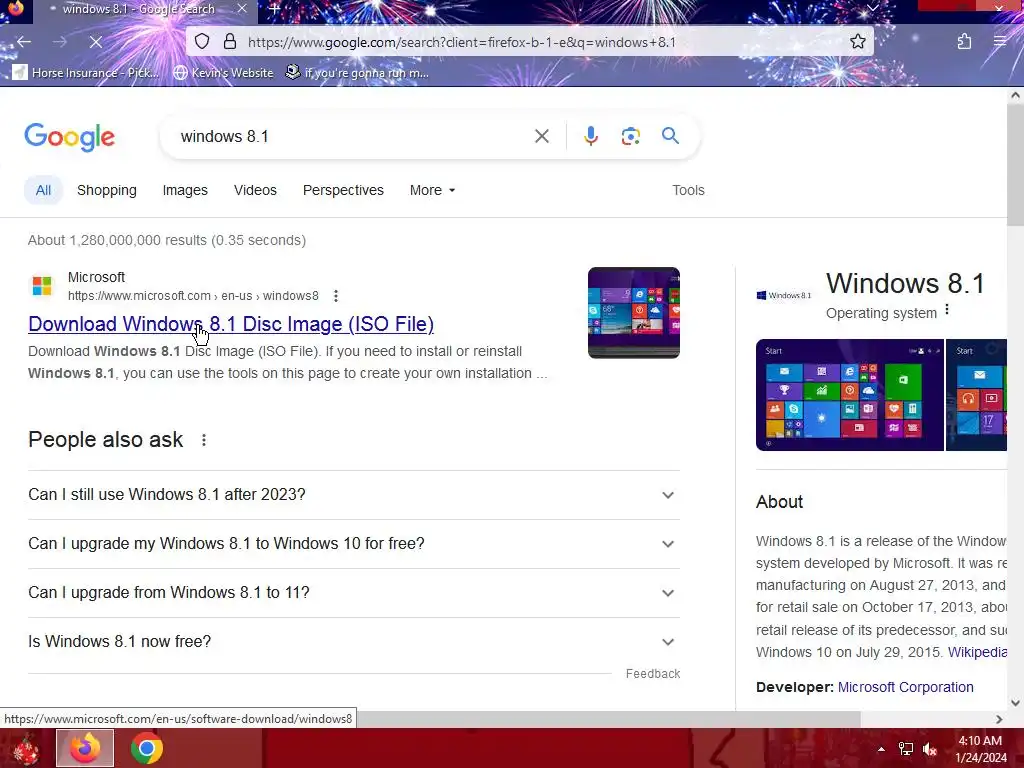Open the tracking protection shield icon
This screenshot has height=768, width=1024.
tap(202, 42)
